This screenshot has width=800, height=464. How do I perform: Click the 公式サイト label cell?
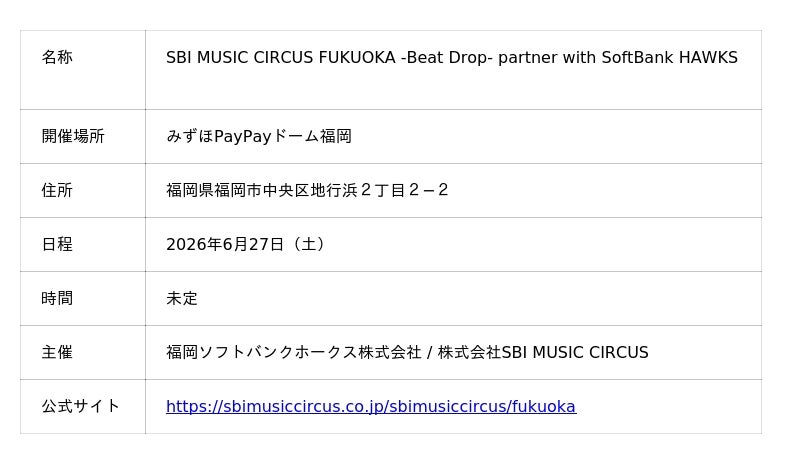pyautogui.click(x=81, y=406)
